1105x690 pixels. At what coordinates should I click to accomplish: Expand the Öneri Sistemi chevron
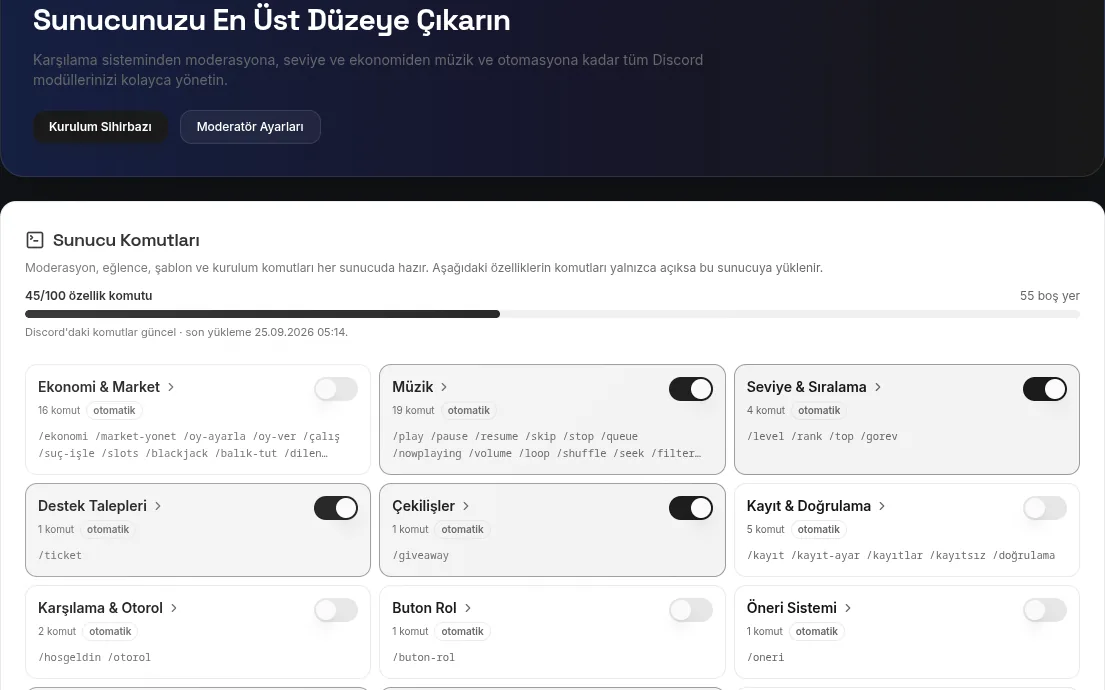[848, 608]
